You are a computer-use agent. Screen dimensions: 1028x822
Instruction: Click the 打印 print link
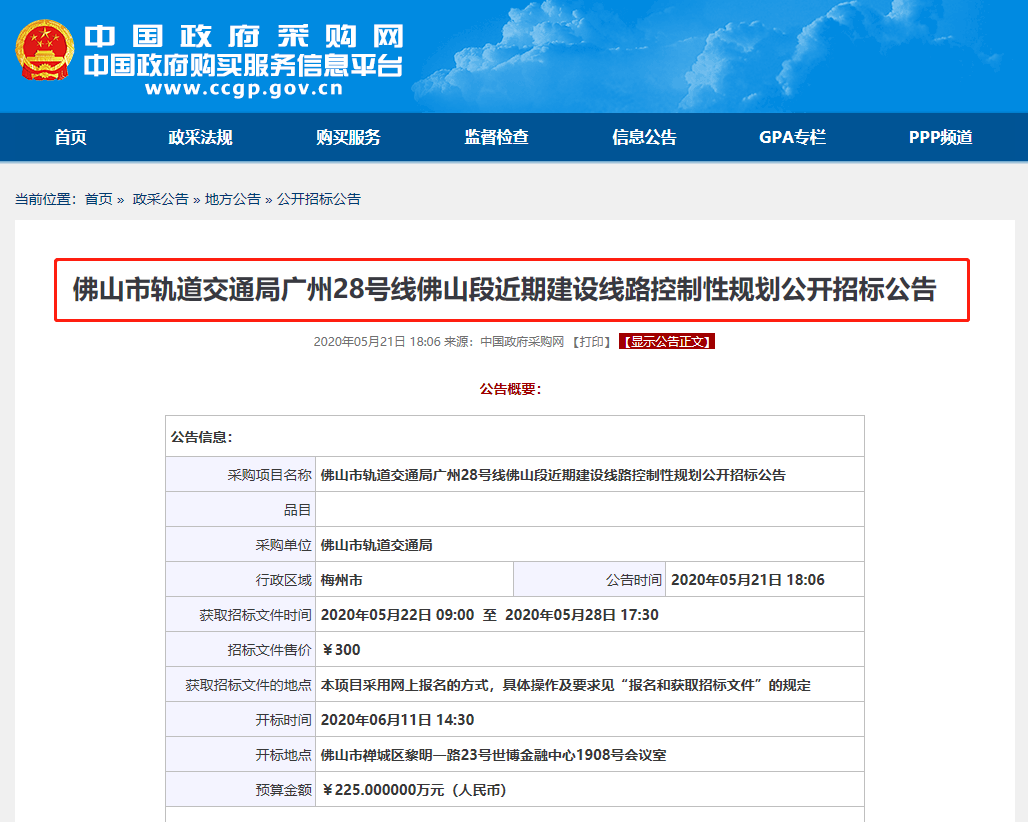pyautogui.click(x=593, y=342)
